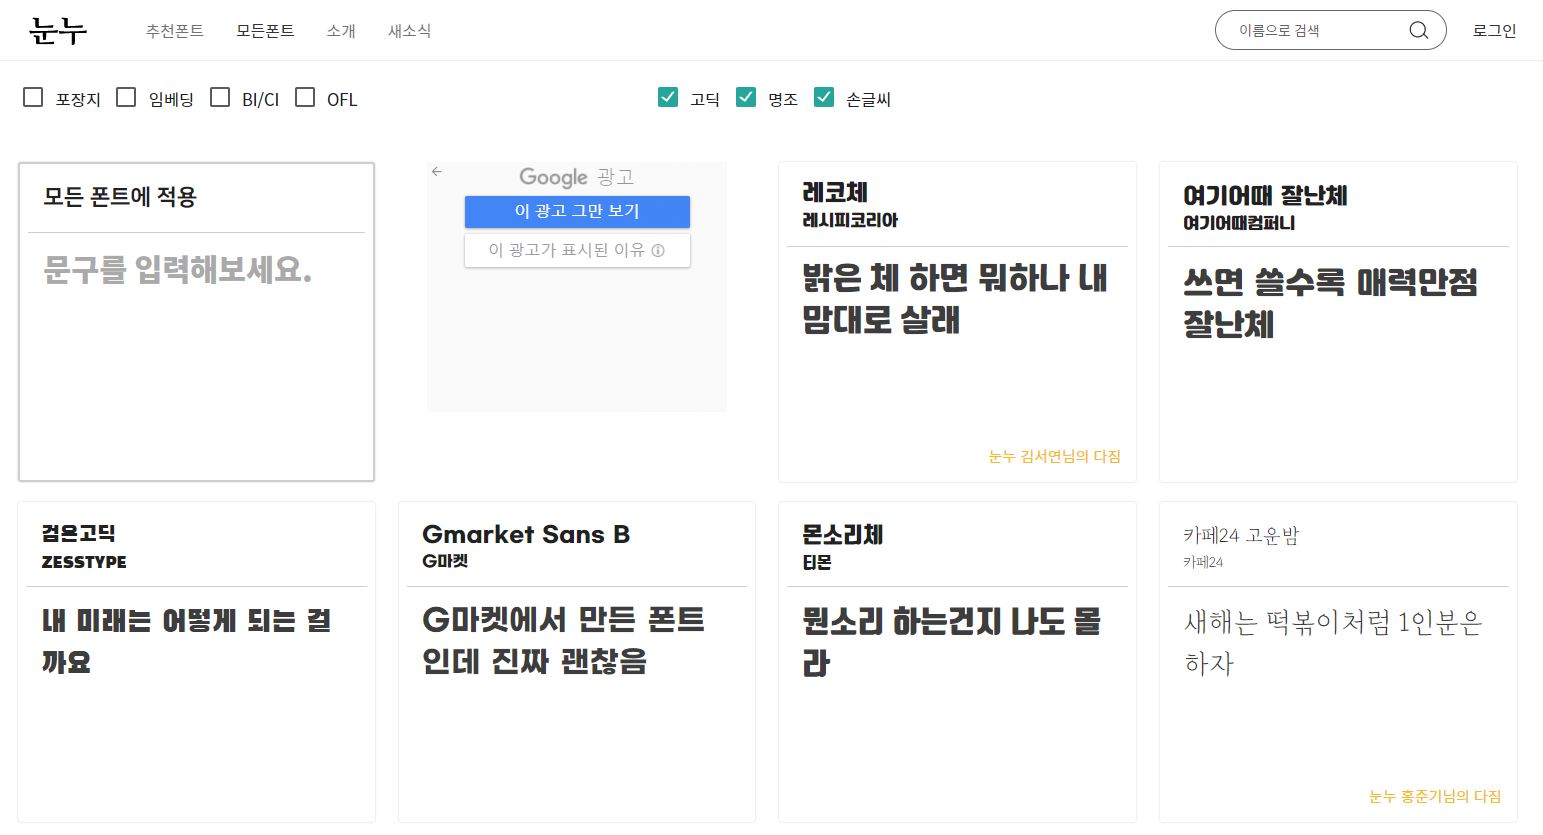1543x835 pixels.
Task: Open the Gmarket Sans B font title
Action: (x=526, y=534)
